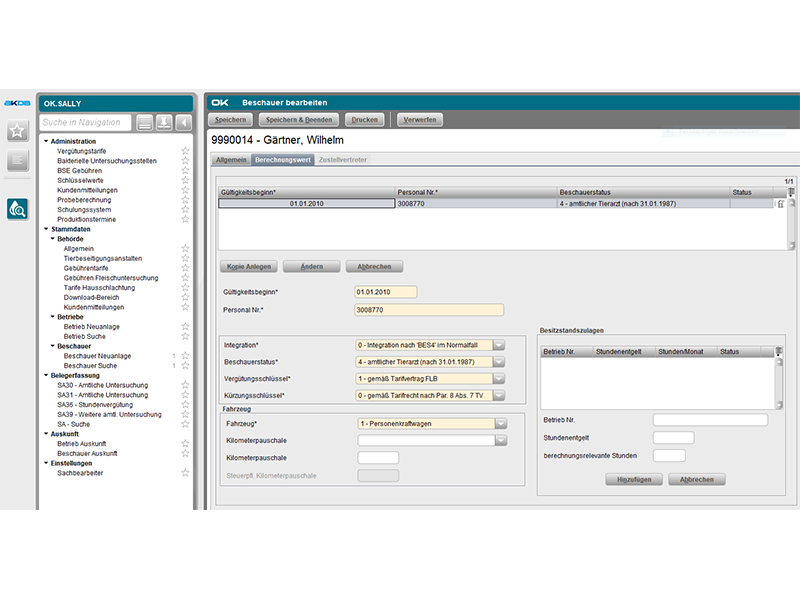Screen dimensions: 800x600
Task: Toggle favorite star for Vergütungstarife
Action: click(185, 150)
